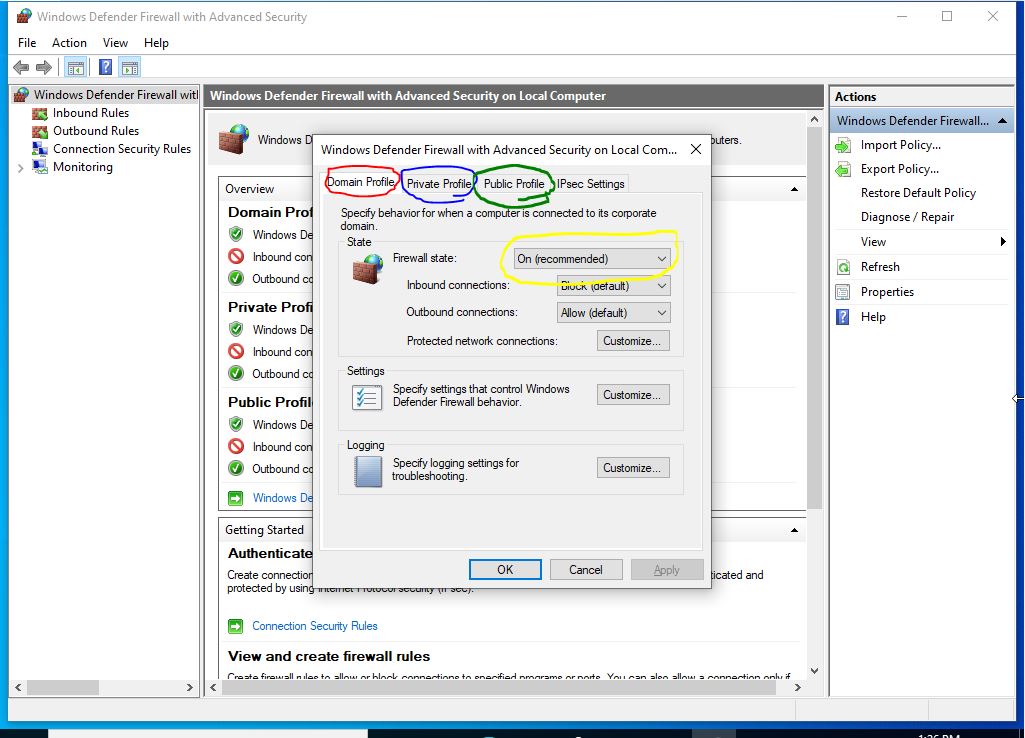Screen dimensions: 1025x738
Task: Click the firewall globe icon beside Firewall state
Action: point(368,269)
